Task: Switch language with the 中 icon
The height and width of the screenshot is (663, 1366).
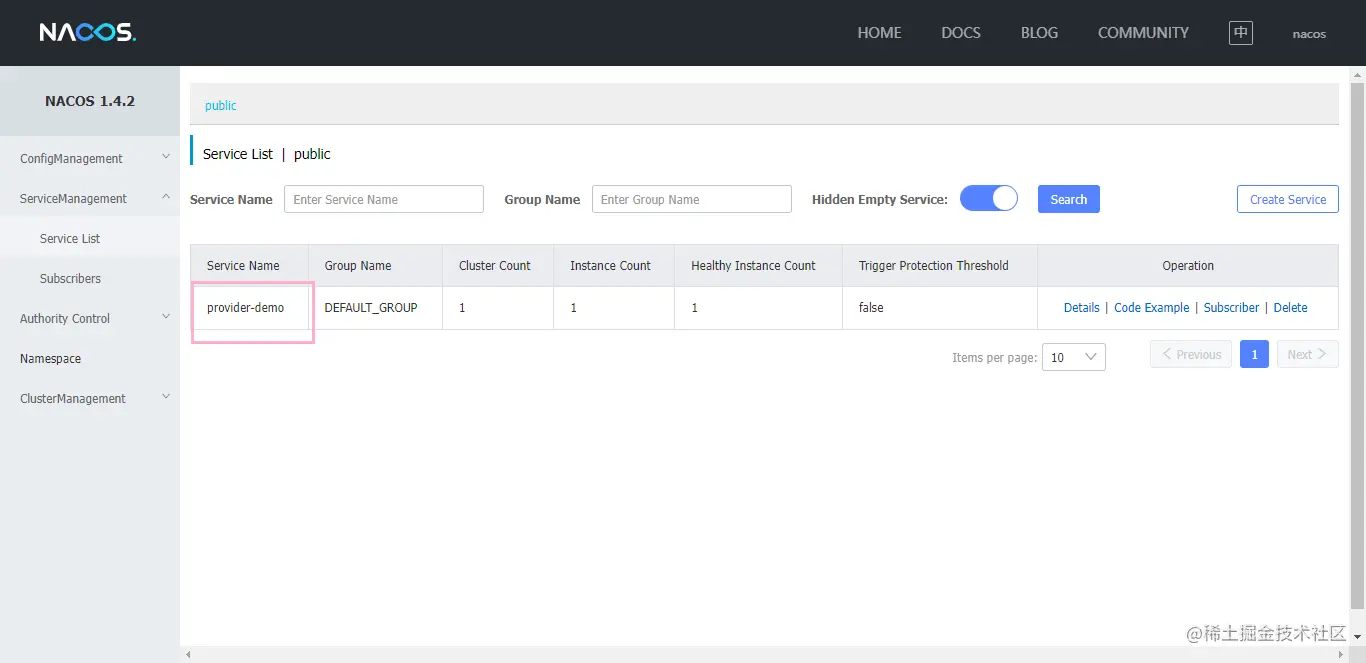Action: pos(1240,33)
